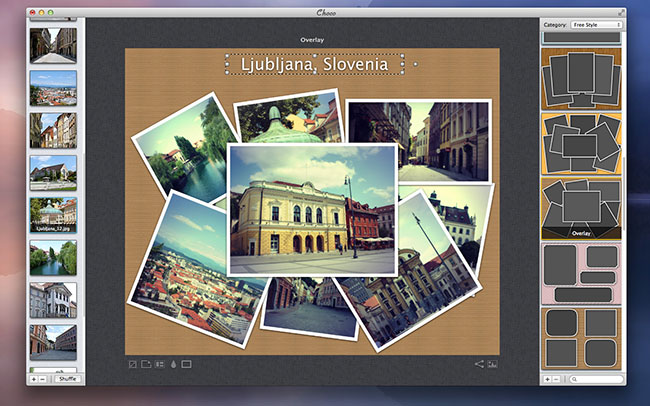This screenshot has height=406, width=650.
Task: Open the folder icon below the canvas
Action: click(146, 364)
